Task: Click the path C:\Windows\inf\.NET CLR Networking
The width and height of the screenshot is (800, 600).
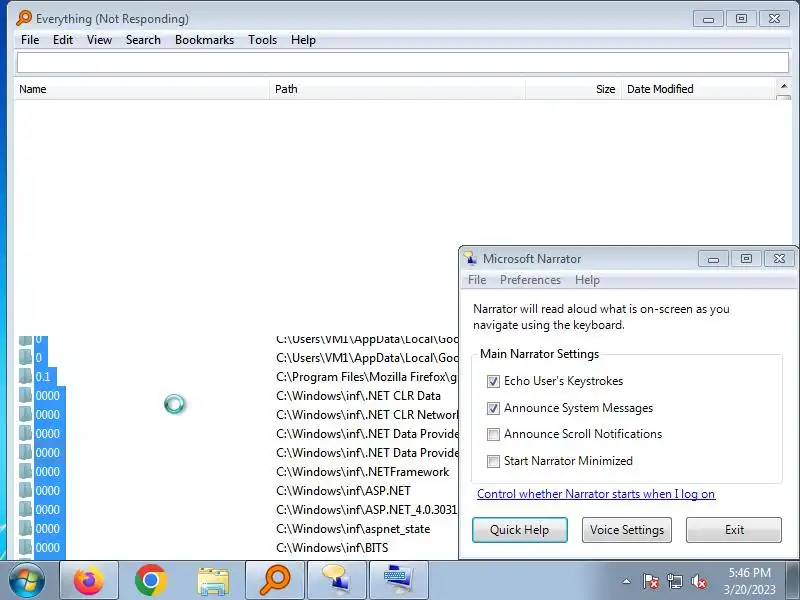Action: tap(367, 415)
